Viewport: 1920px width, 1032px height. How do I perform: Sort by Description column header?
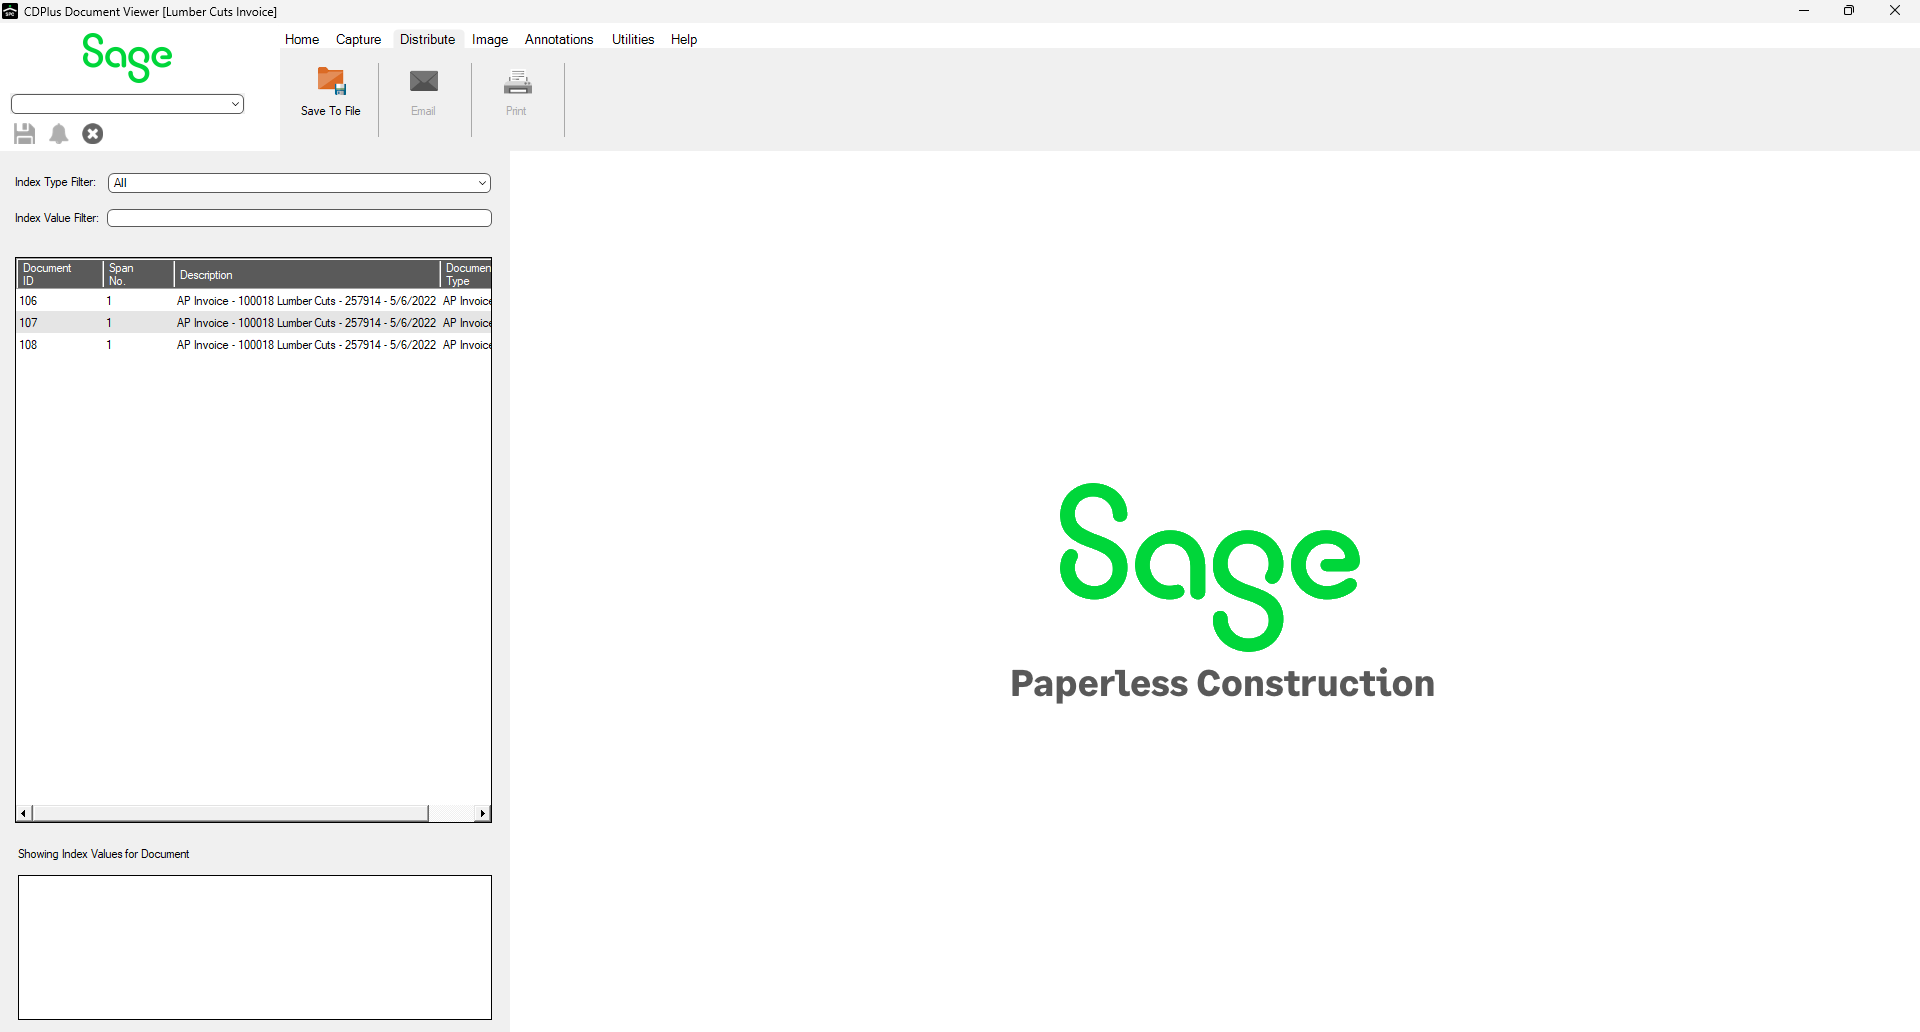[x=307, y=274]
